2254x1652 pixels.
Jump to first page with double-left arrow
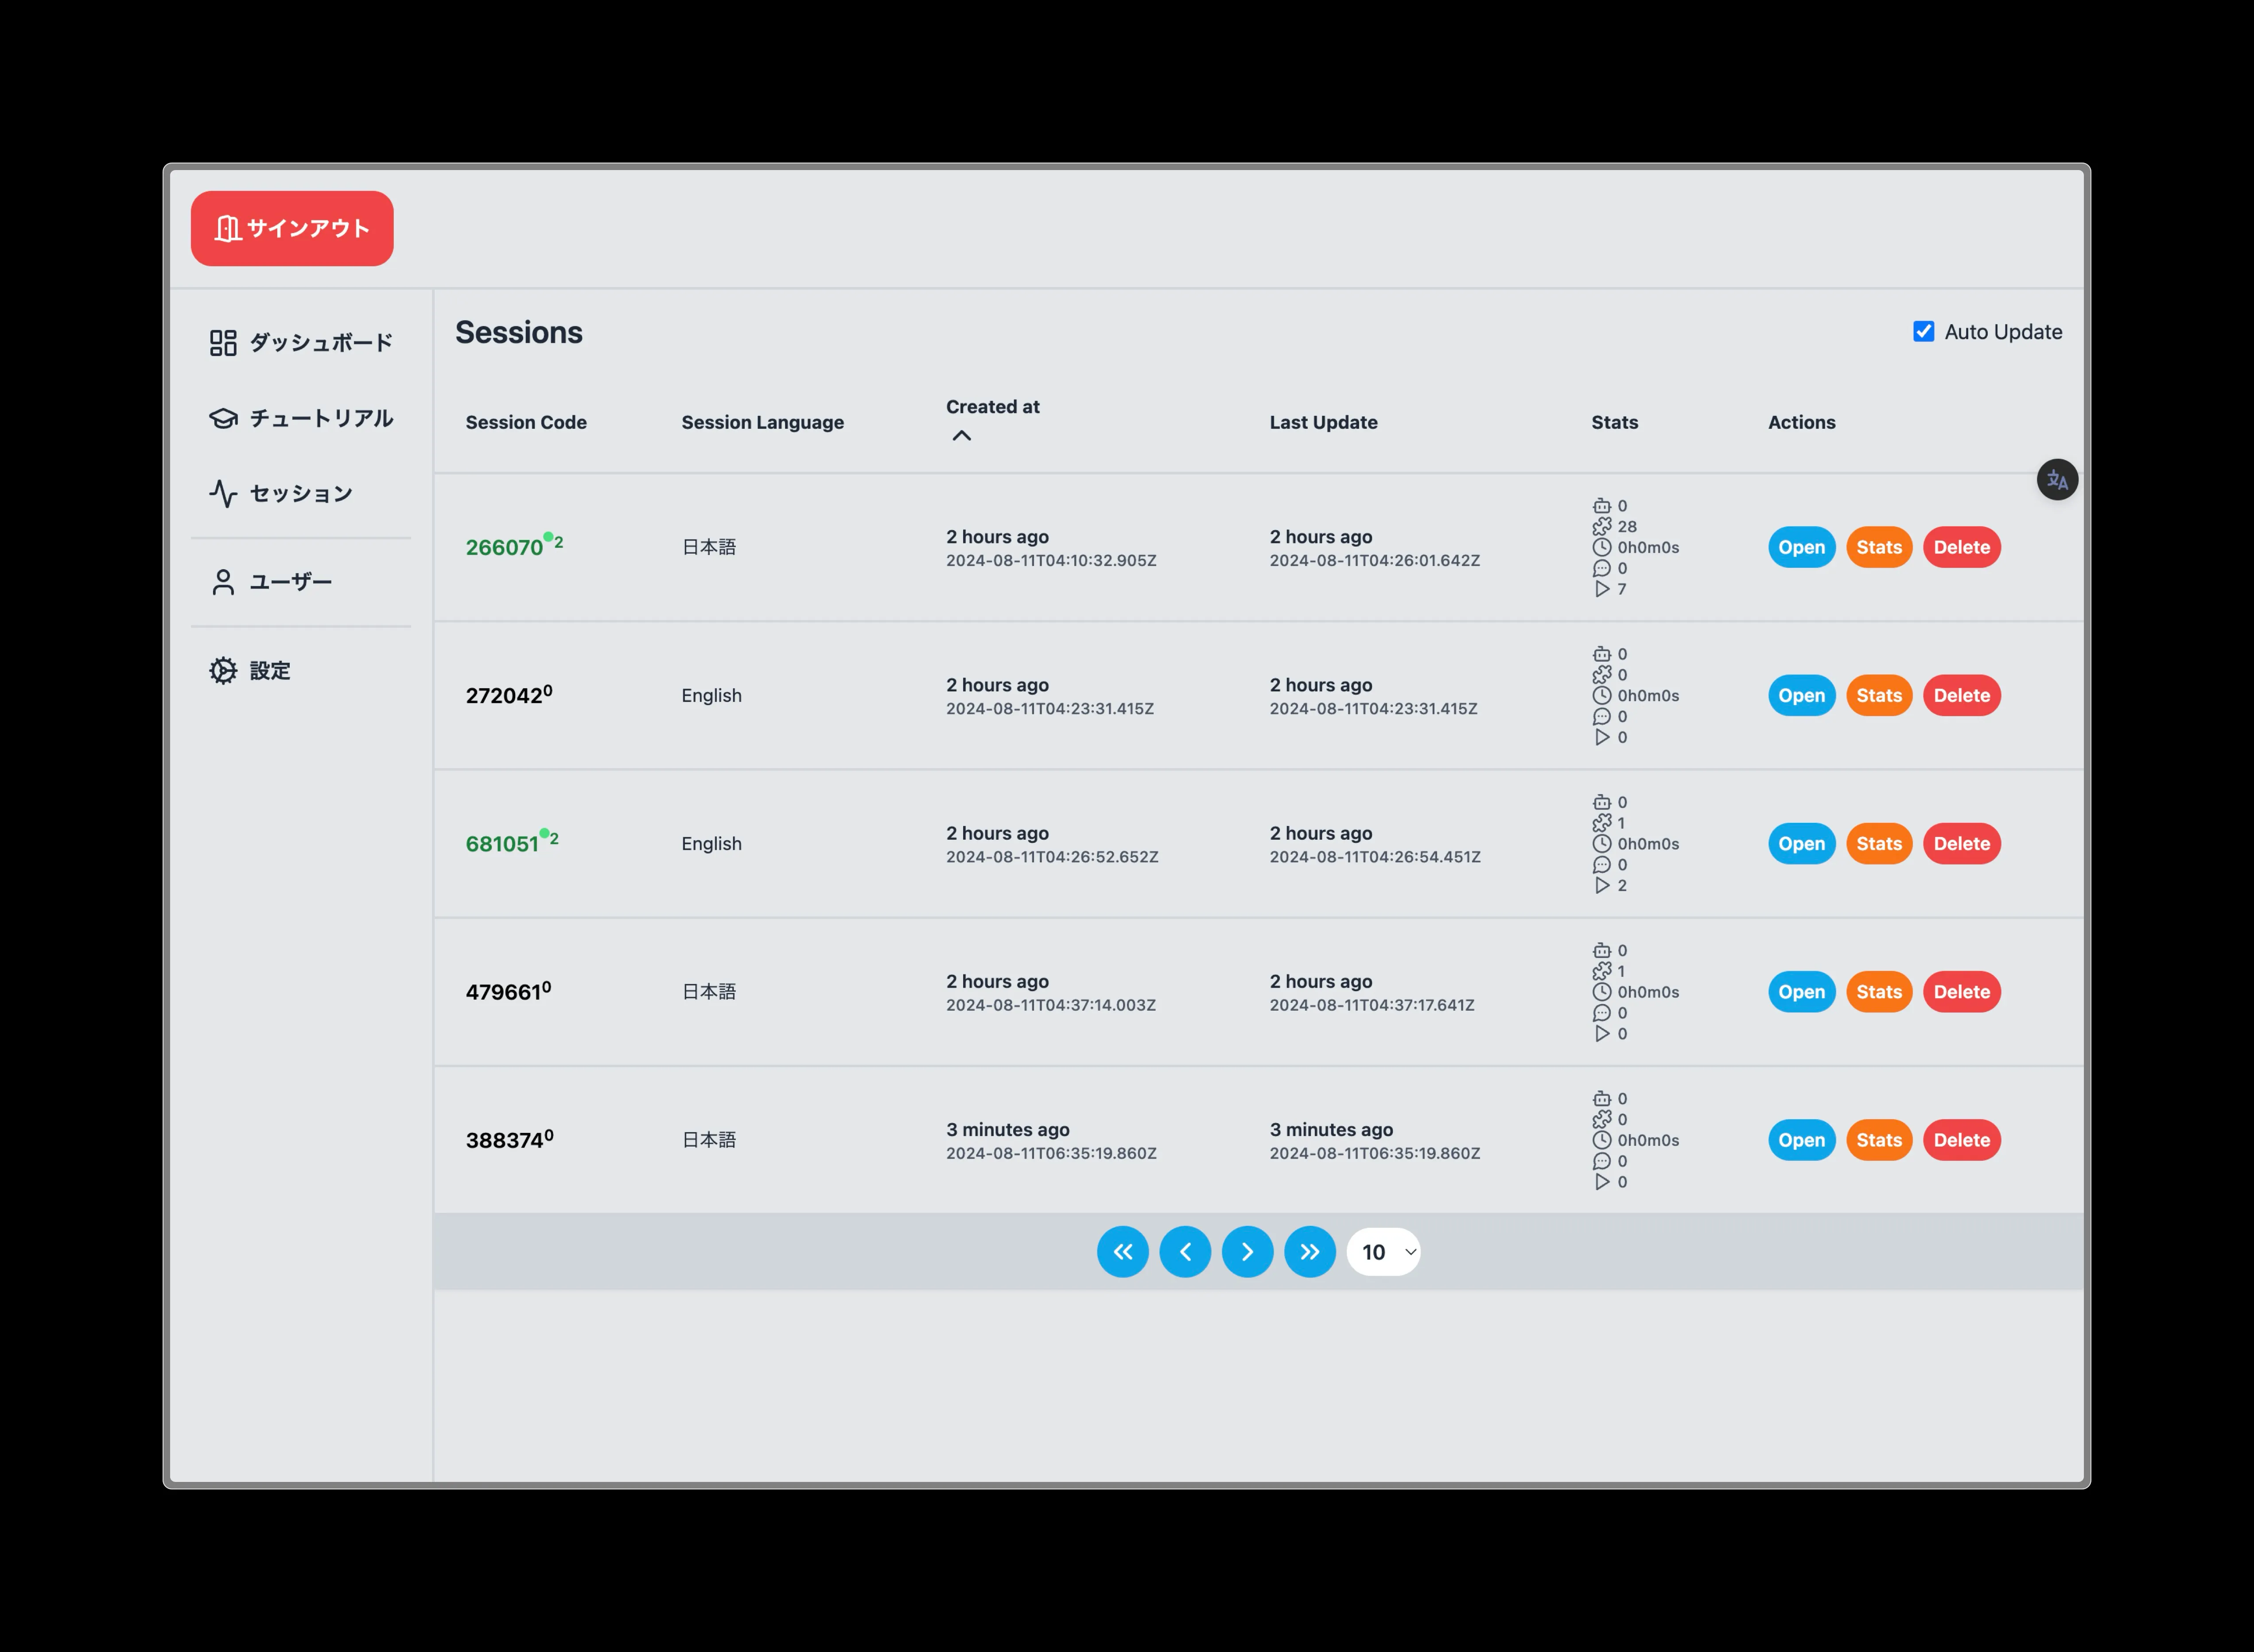(1122, 1252)
